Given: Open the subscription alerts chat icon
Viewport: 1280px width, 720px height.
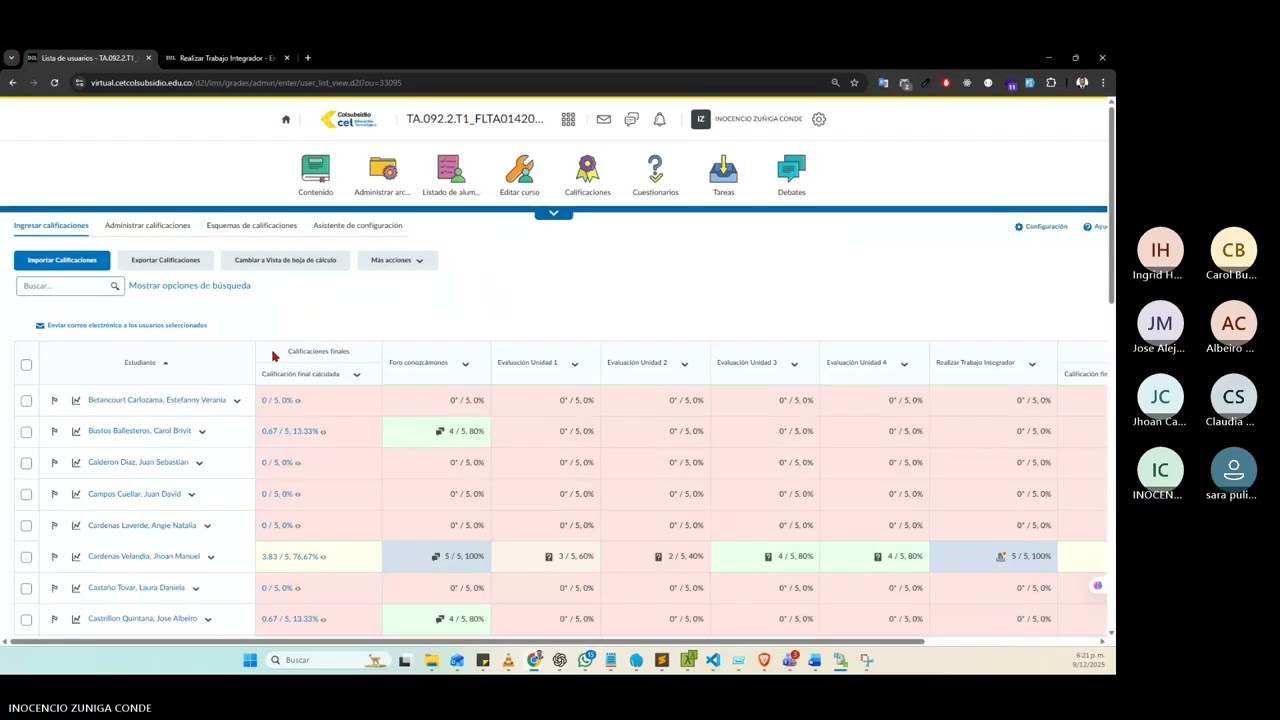Looking at the screenshot, I should pos(631,119).
